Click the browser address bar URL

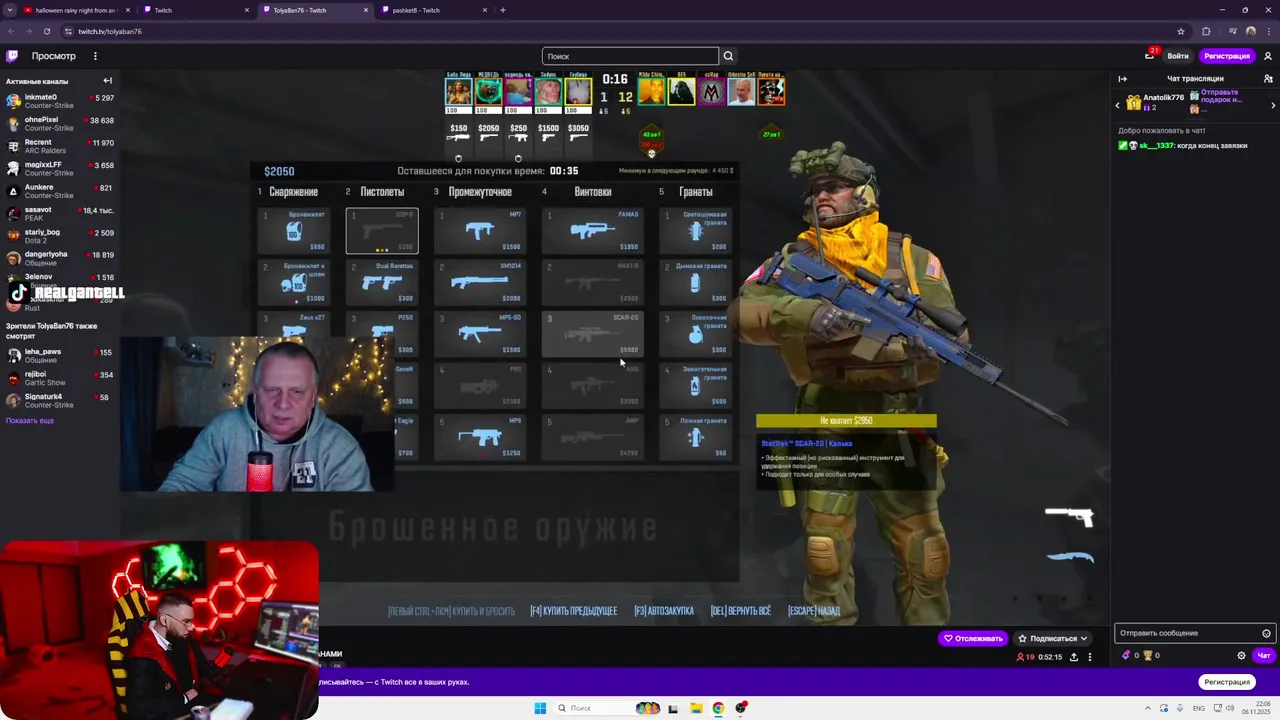click(110, 31)
